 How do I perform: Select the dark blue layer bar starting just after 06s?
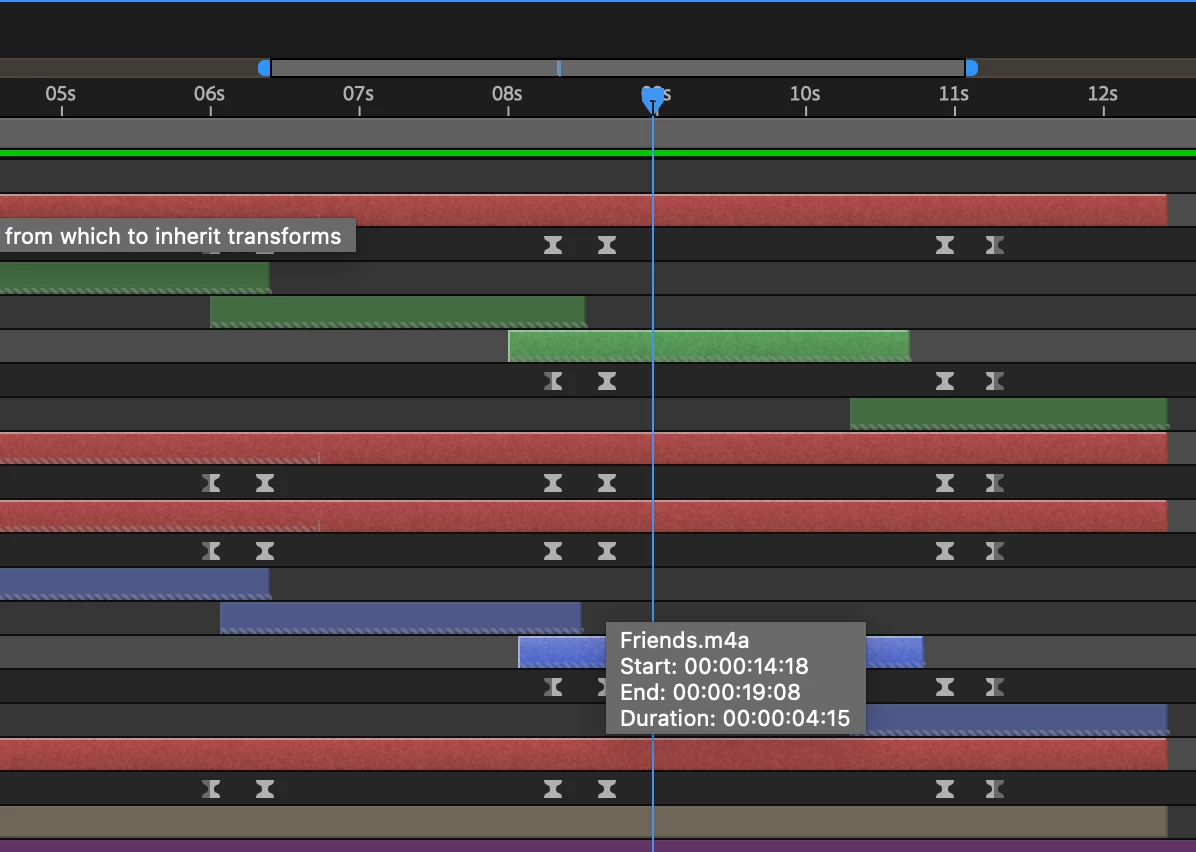point(400,618)
